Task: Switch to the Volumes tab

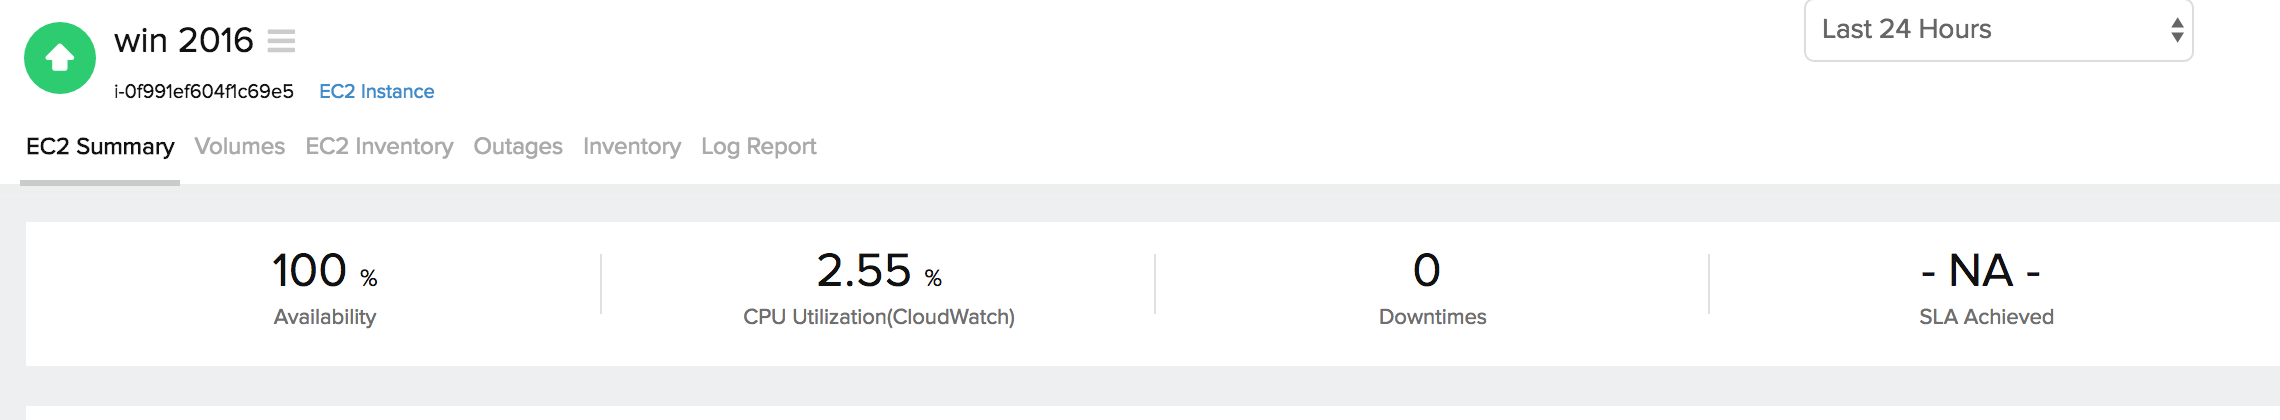Action: click(x=240, y=147)
